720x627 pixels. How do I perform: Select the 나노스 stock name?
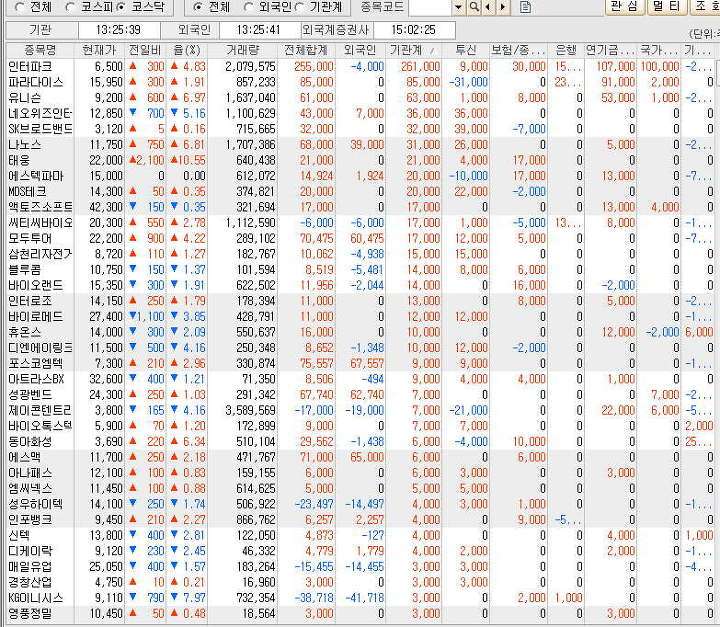(25, 145)
